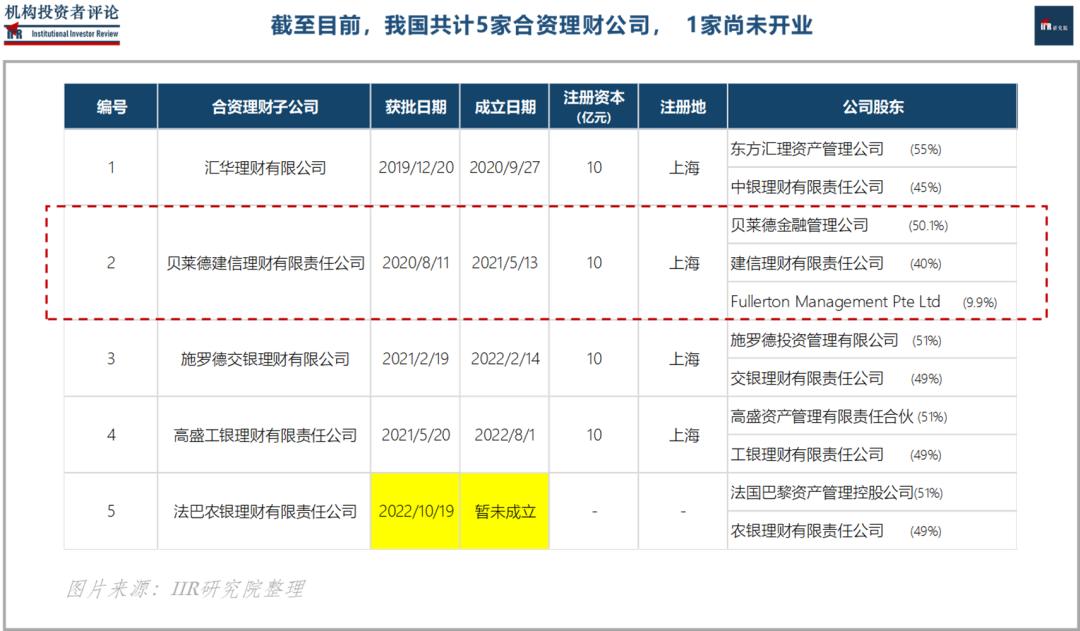Click 贝莱德建信理财有限责任公司 inside the dashed box
This screenshot has height=631, width=1080.
[264, 263]
